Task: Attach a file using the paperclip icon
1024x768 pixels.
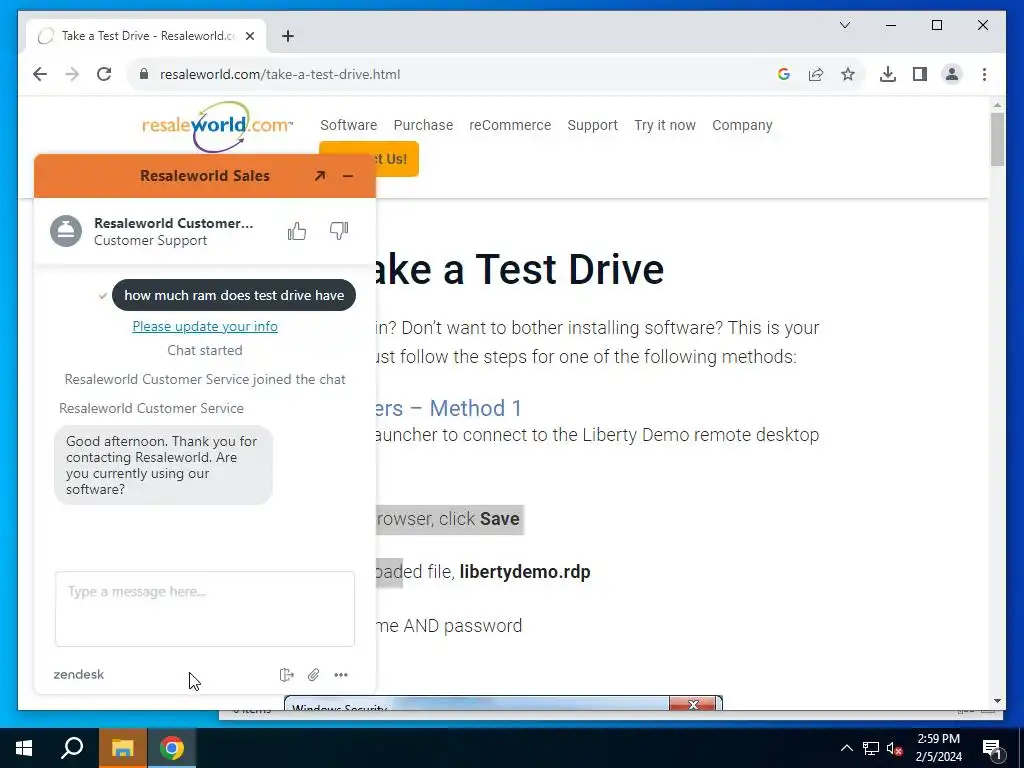Action: point(313,675)
